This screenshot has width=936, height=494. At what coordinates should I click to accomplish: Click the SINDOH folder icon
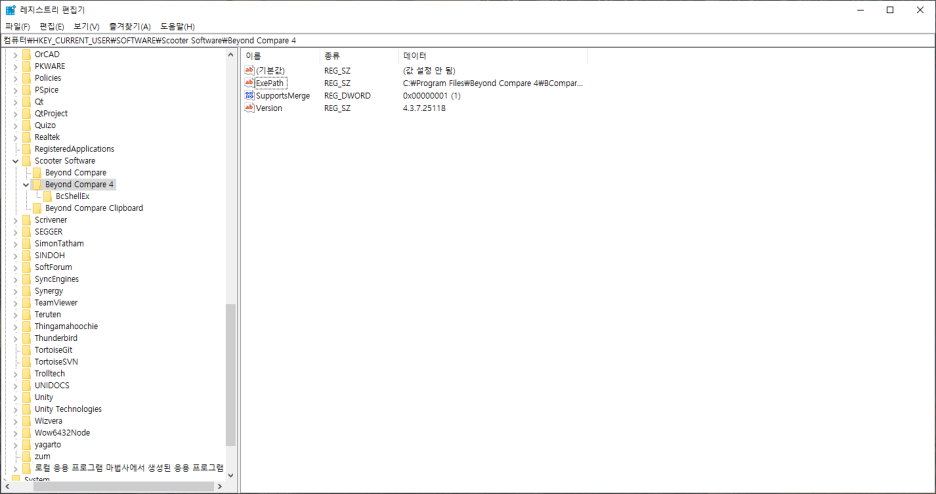point(26,255)
